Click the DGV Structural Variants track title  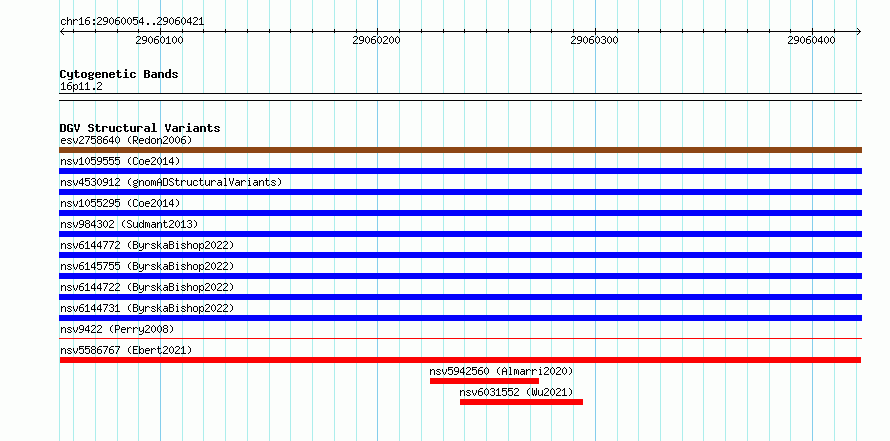[140, 128]
